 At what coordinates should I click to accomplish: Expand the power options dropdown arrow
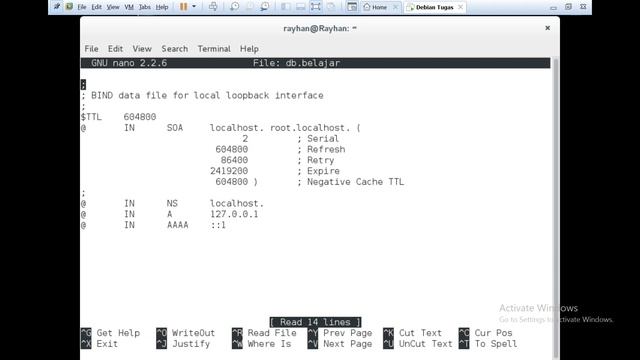(194, 7)
